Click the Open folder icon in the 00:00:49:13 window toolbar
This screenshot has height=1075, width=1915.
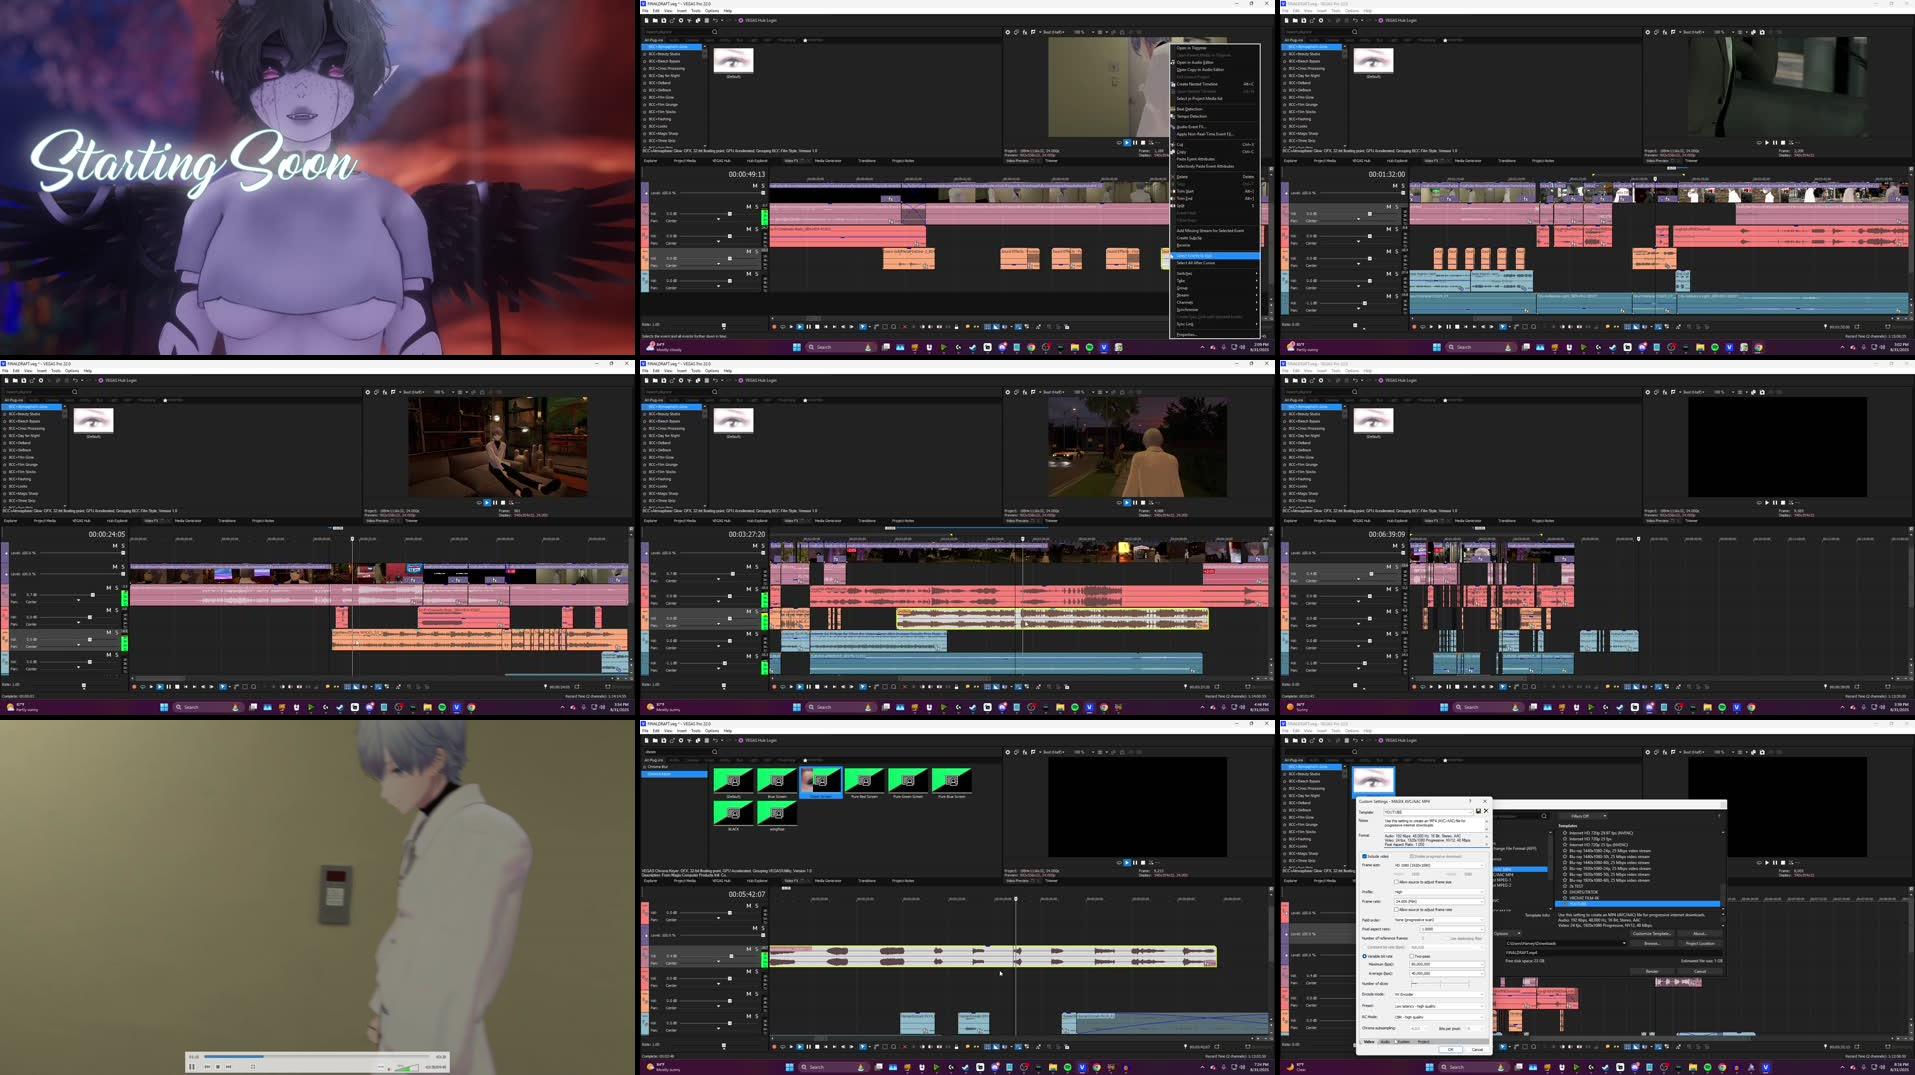tap(655, 20)
